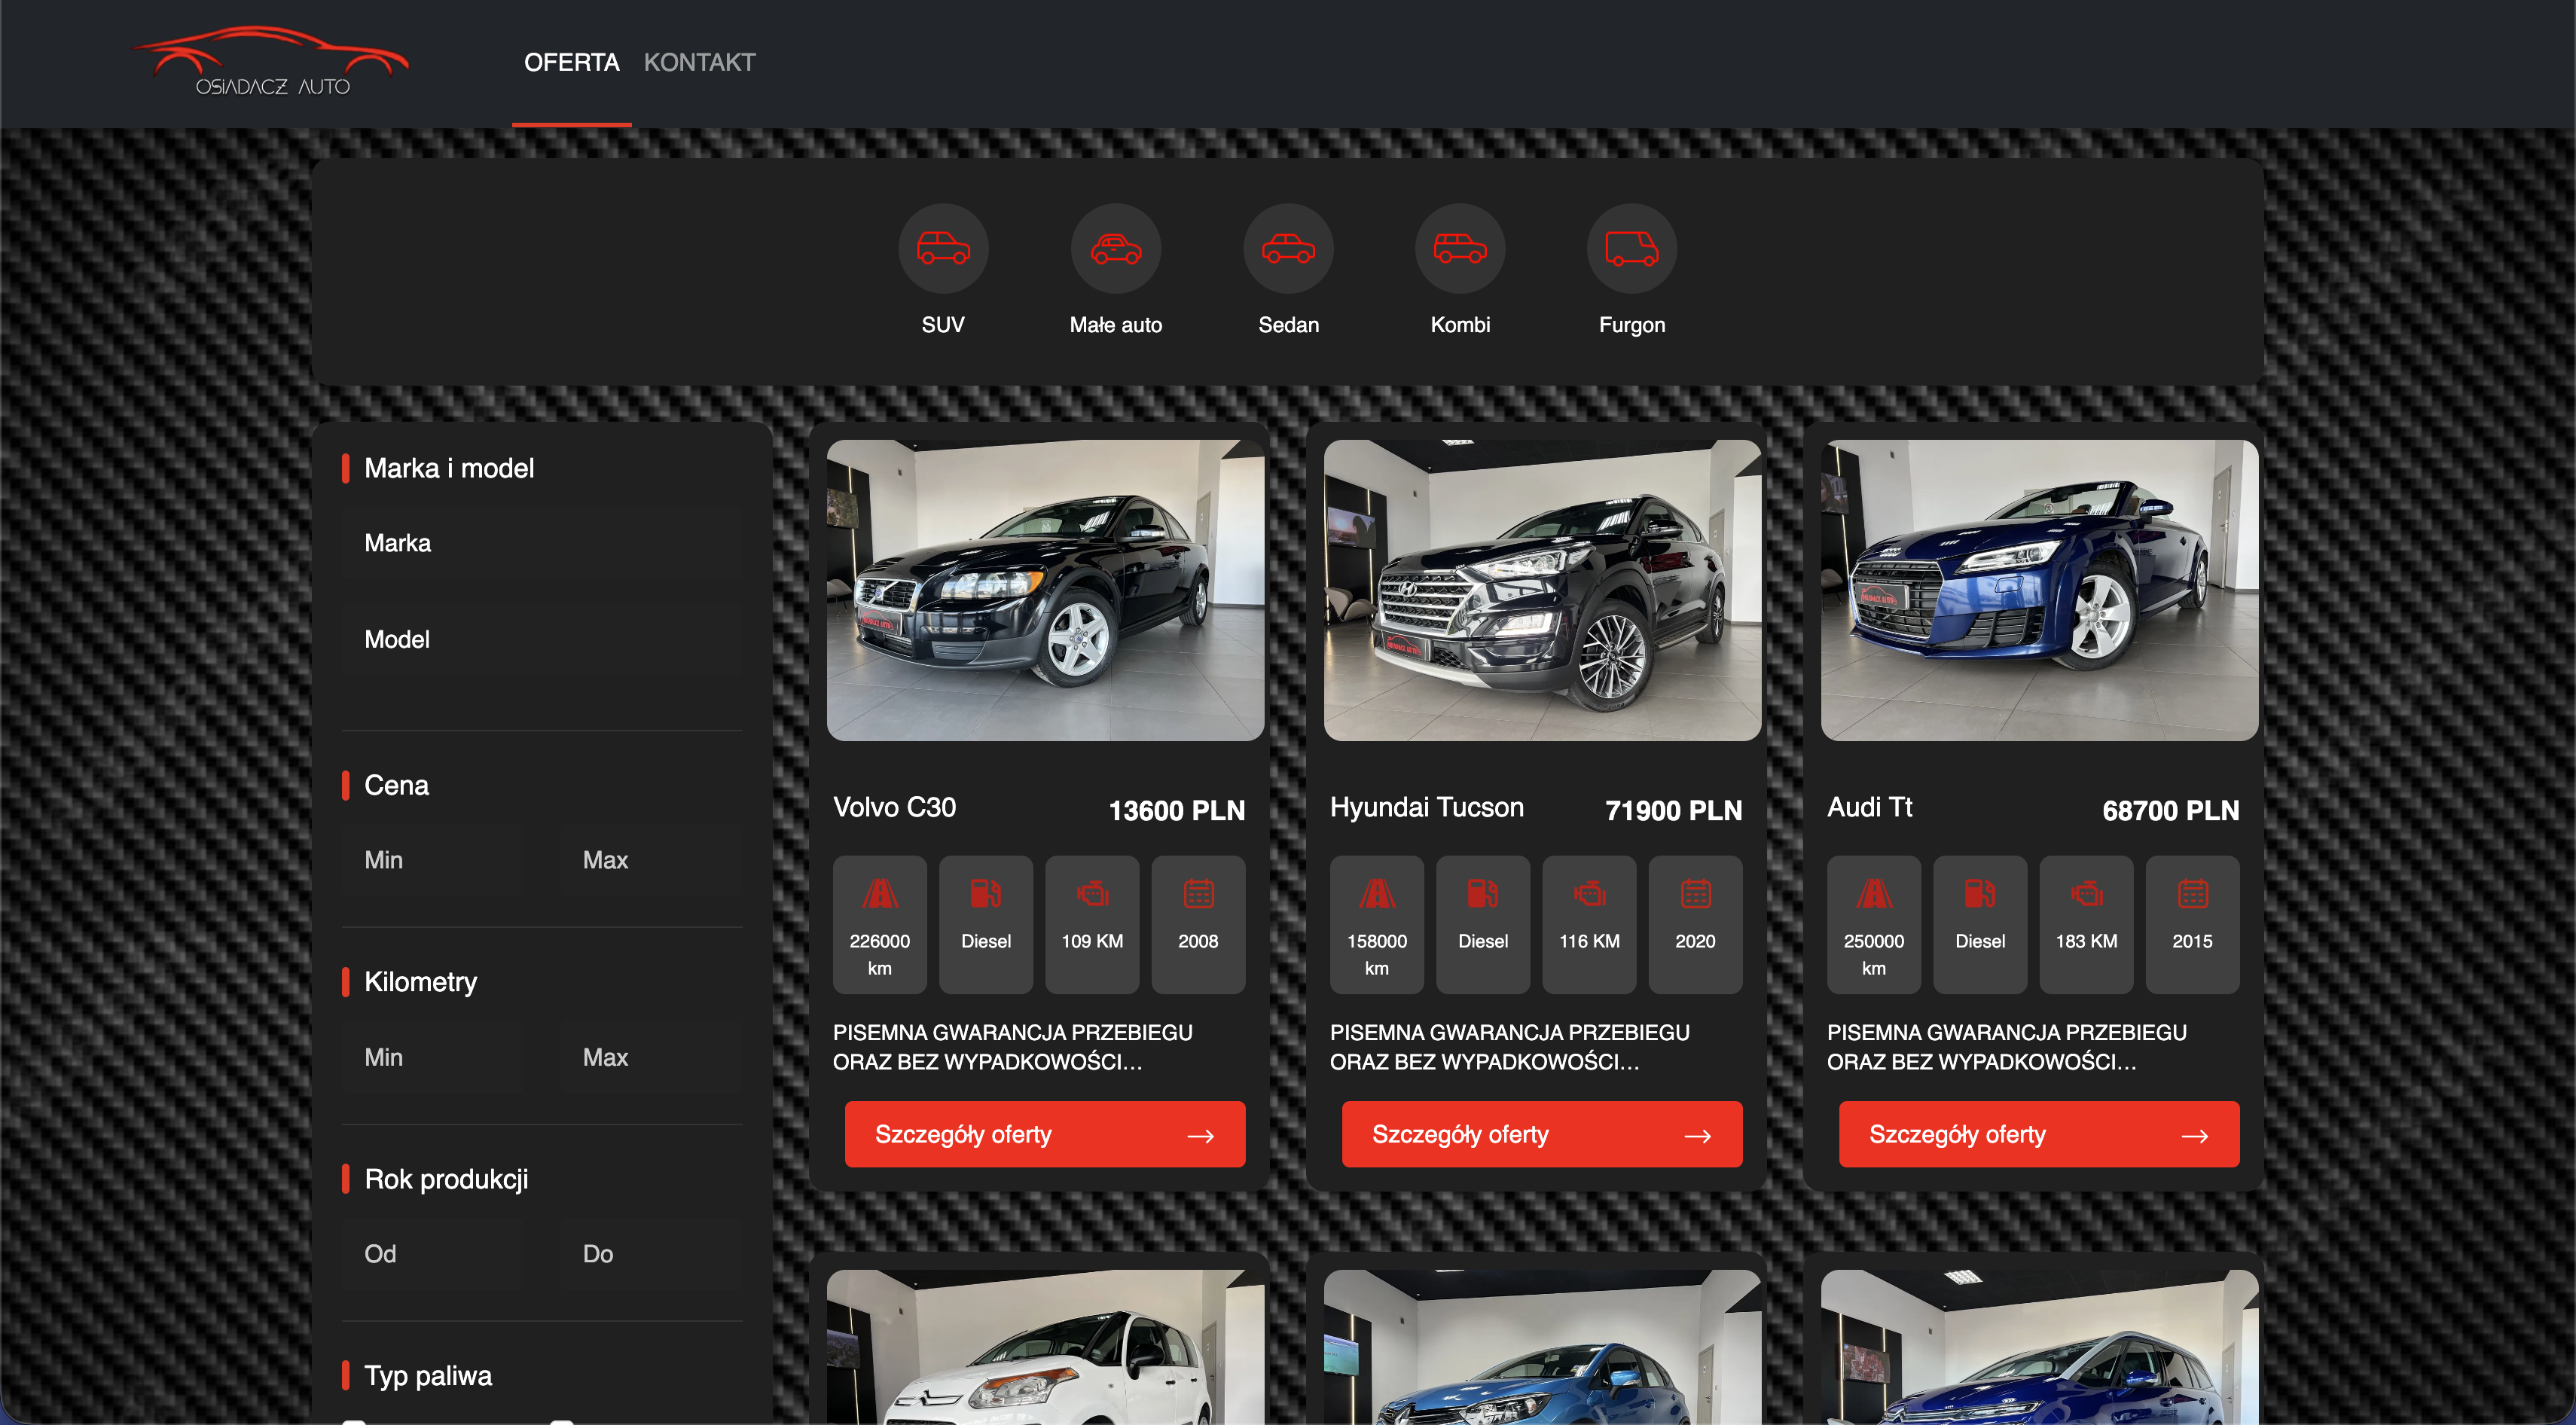The height and width of the screenshot is (1425, 2576).
Task: Click the engine power icon on Audi Tt card
Action: 2086,893
